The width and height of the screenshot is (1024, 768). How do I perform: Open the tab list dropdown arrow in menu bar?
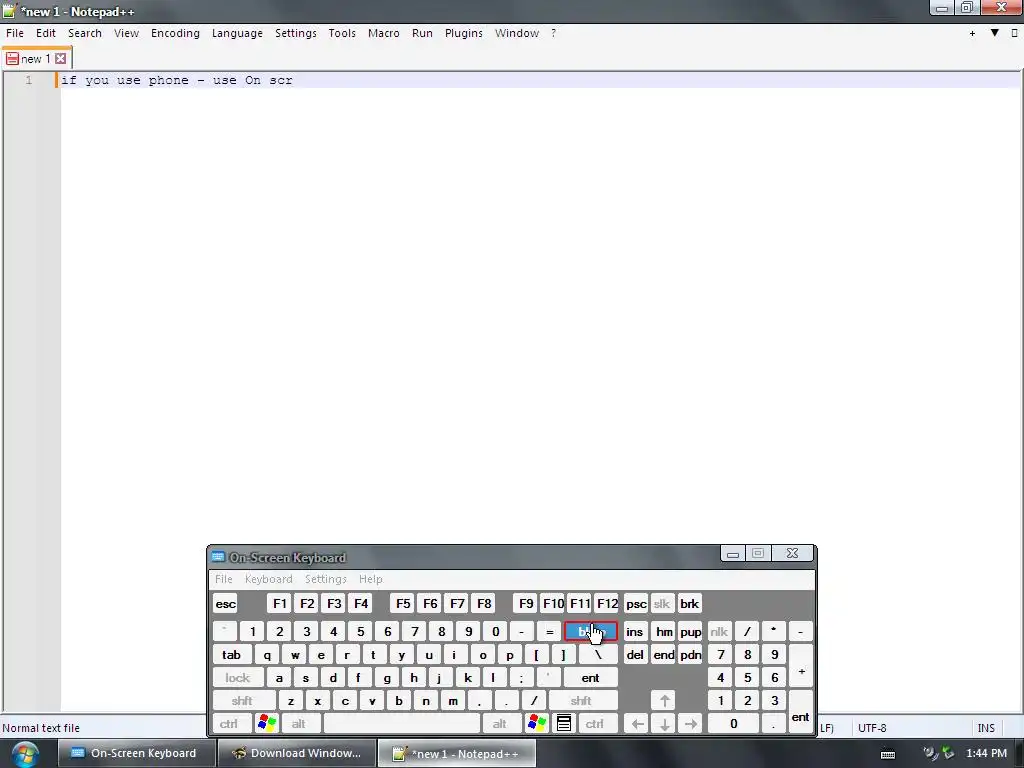click(995, 33)
